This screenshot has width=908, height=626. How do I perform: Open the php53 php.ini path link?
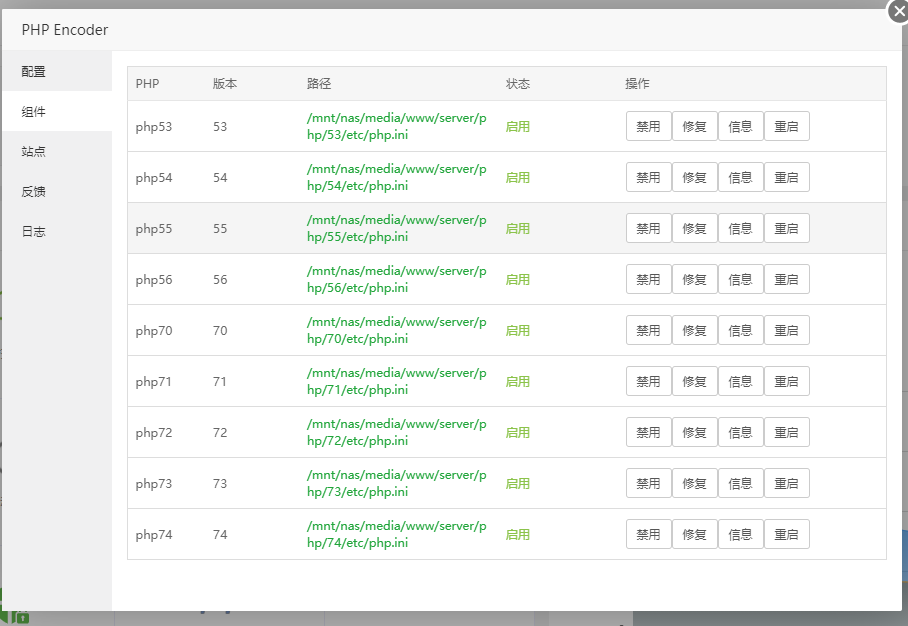(x=397, y=126)
